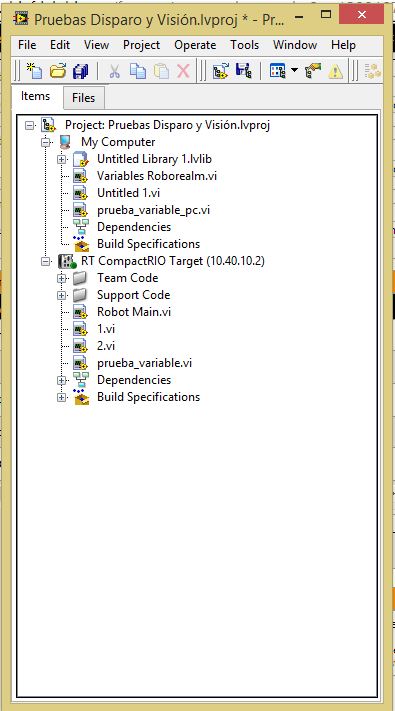This screenshot has width=395, height=711.
Task: Open the Window menu
Action: [295, 45]
